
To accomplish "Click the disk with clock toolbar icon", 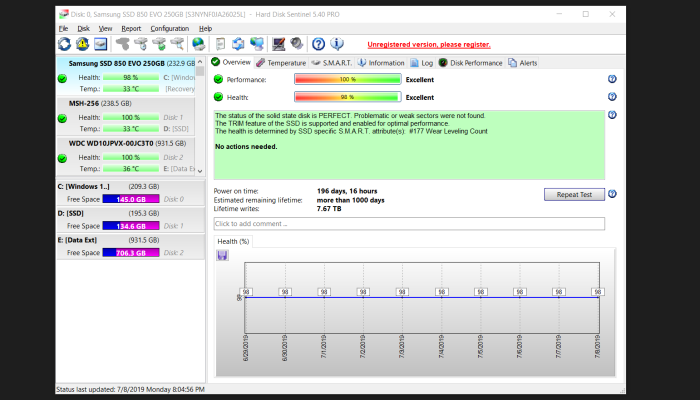I will (x=141, y=44).
